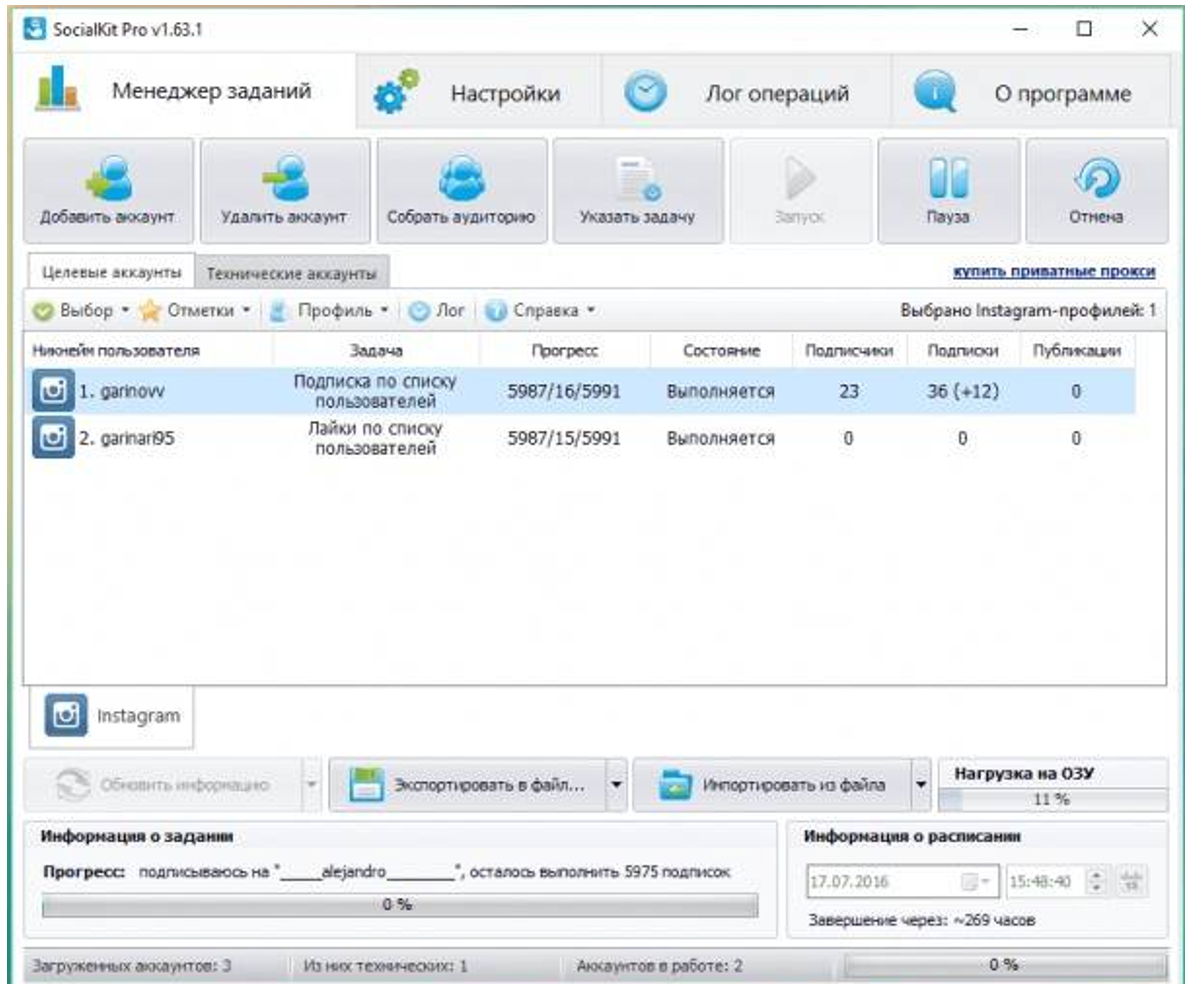Image resolution: width=1189 pixels, height=995 pixels.
Task: Open dropdown arrow beside Импортировать из файла
Action: point(921,784)
